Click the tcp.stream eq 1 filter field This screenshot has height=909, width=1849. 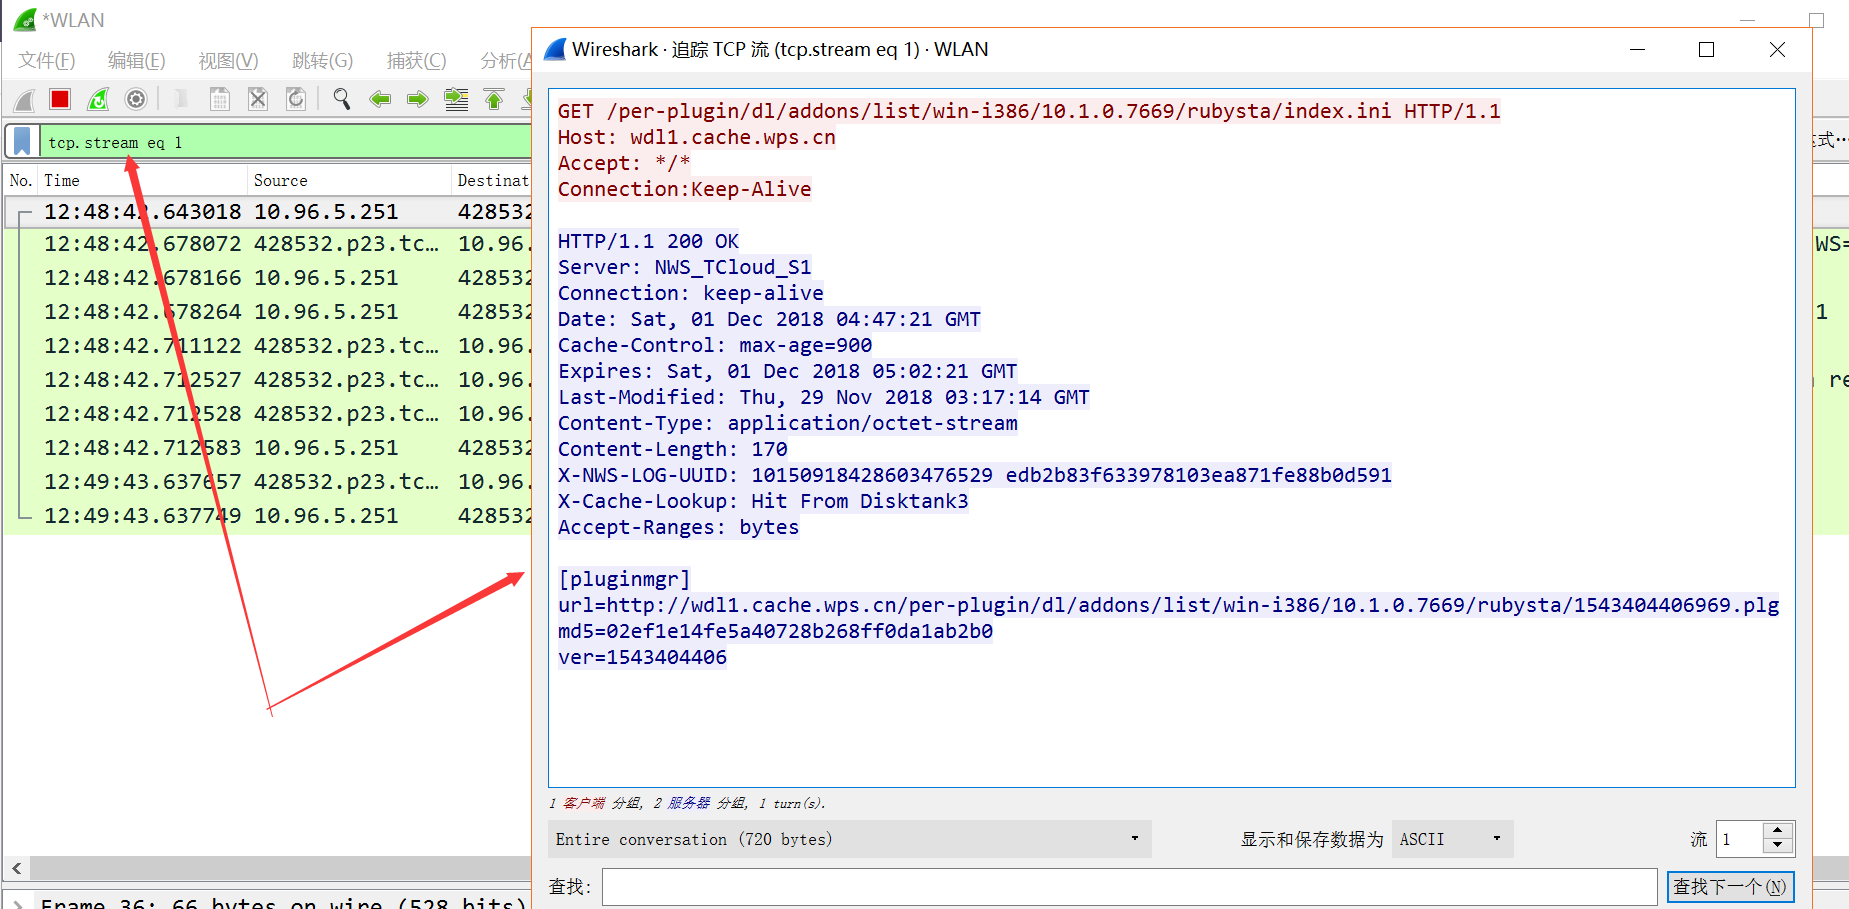click(x=285, y=142)
